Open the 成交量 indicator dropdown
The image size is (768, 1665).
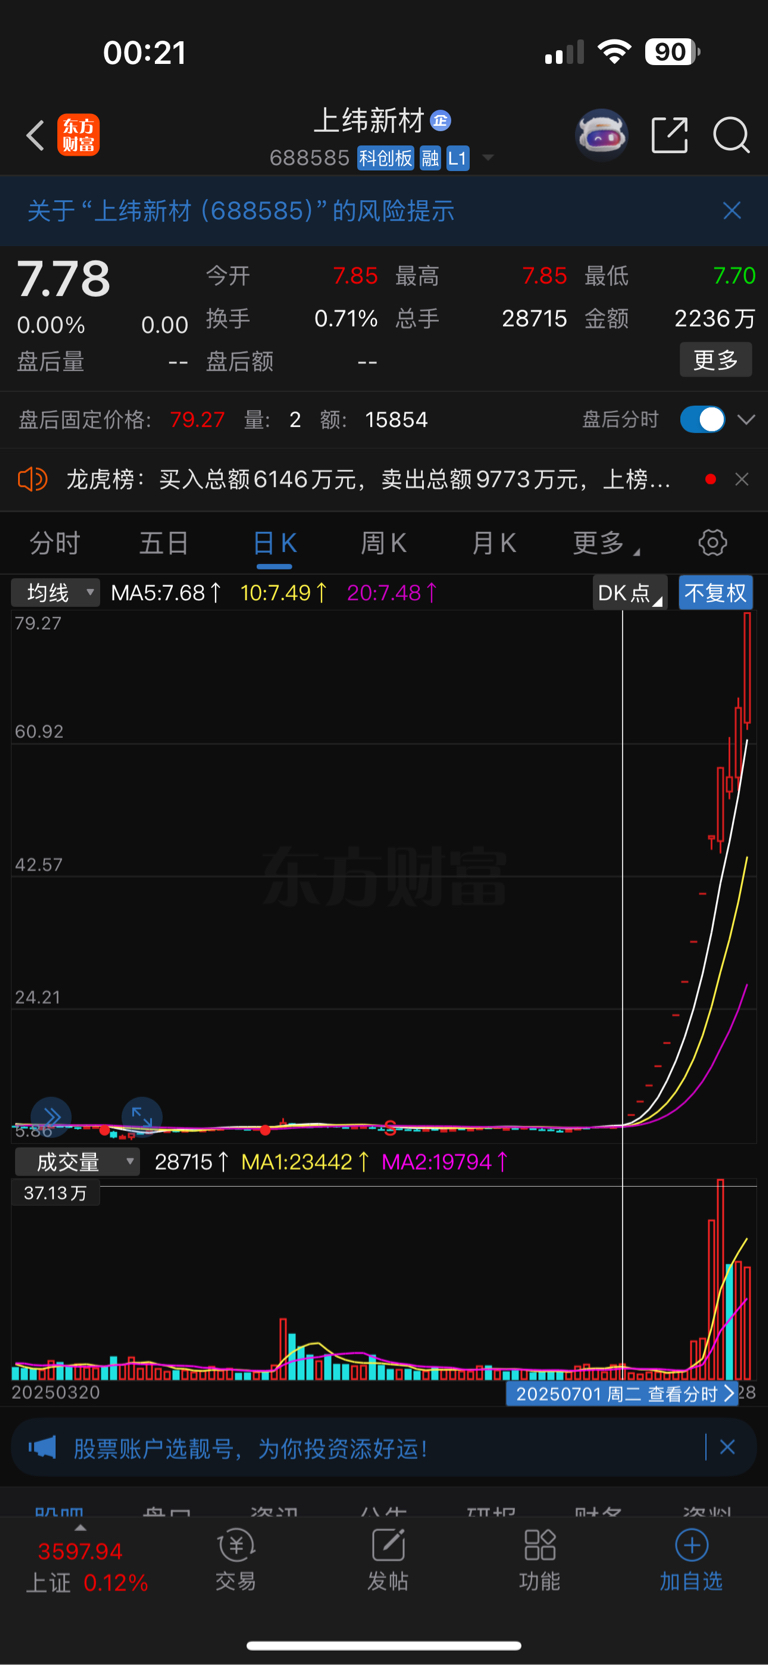tap(77, 1162)
